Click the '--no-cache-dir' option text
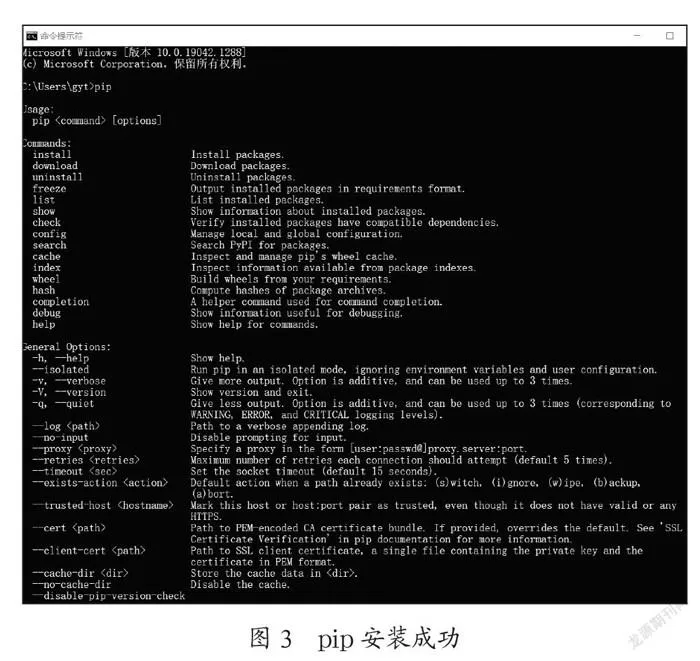Screen dimensions: 700x661 72,585
